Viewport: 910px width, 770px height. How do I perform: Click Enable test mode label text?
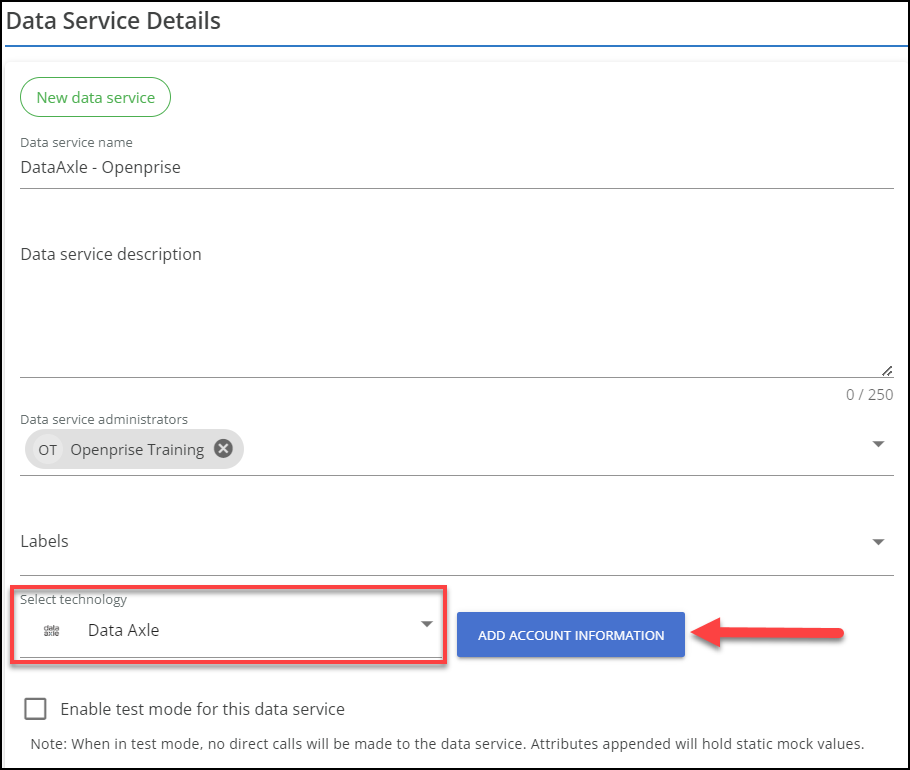pyautogui.click(x=203, y=709)
